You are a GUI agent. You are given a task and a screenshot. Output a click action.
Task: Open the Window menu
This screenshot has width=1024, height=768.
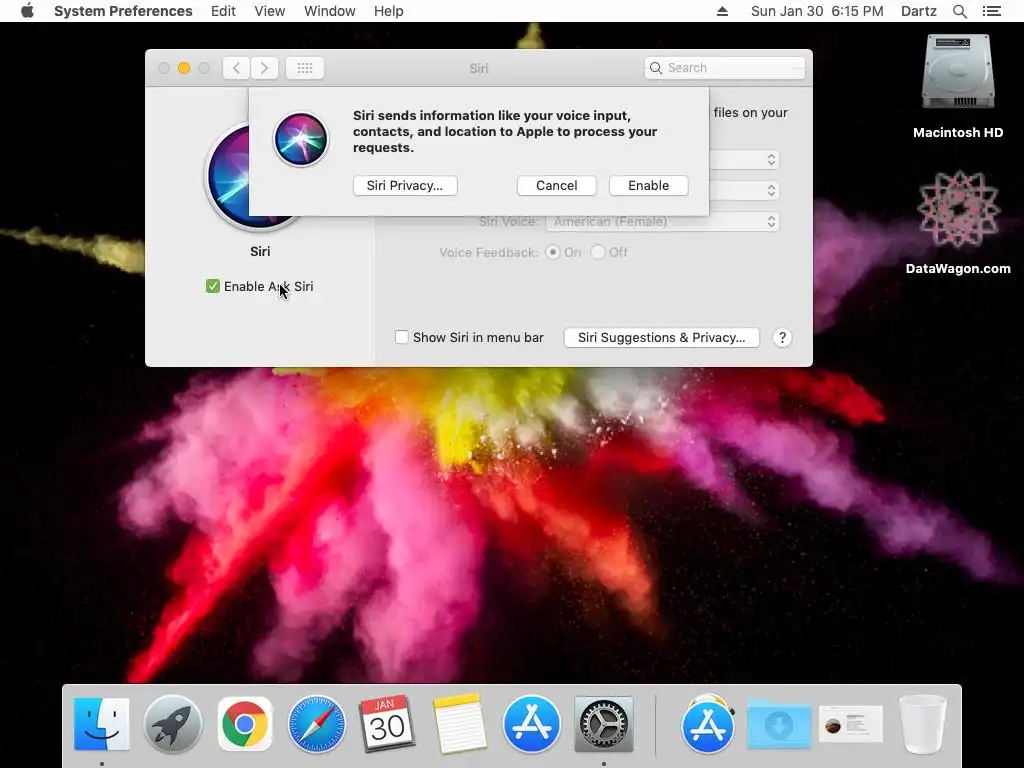(330, 11)
